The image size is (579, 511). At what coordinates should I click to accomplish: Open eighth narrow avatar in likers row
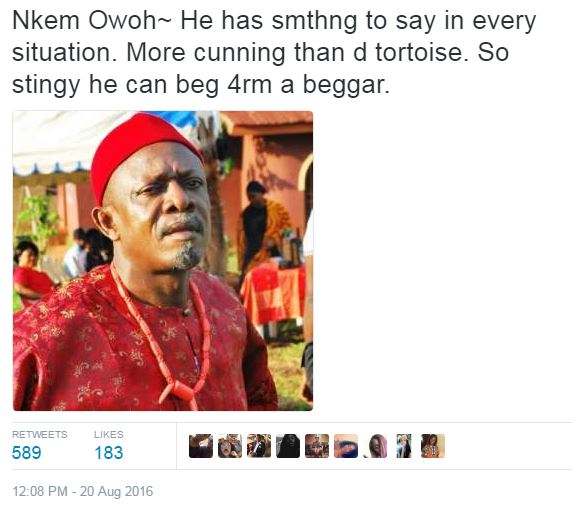[404, 446]
